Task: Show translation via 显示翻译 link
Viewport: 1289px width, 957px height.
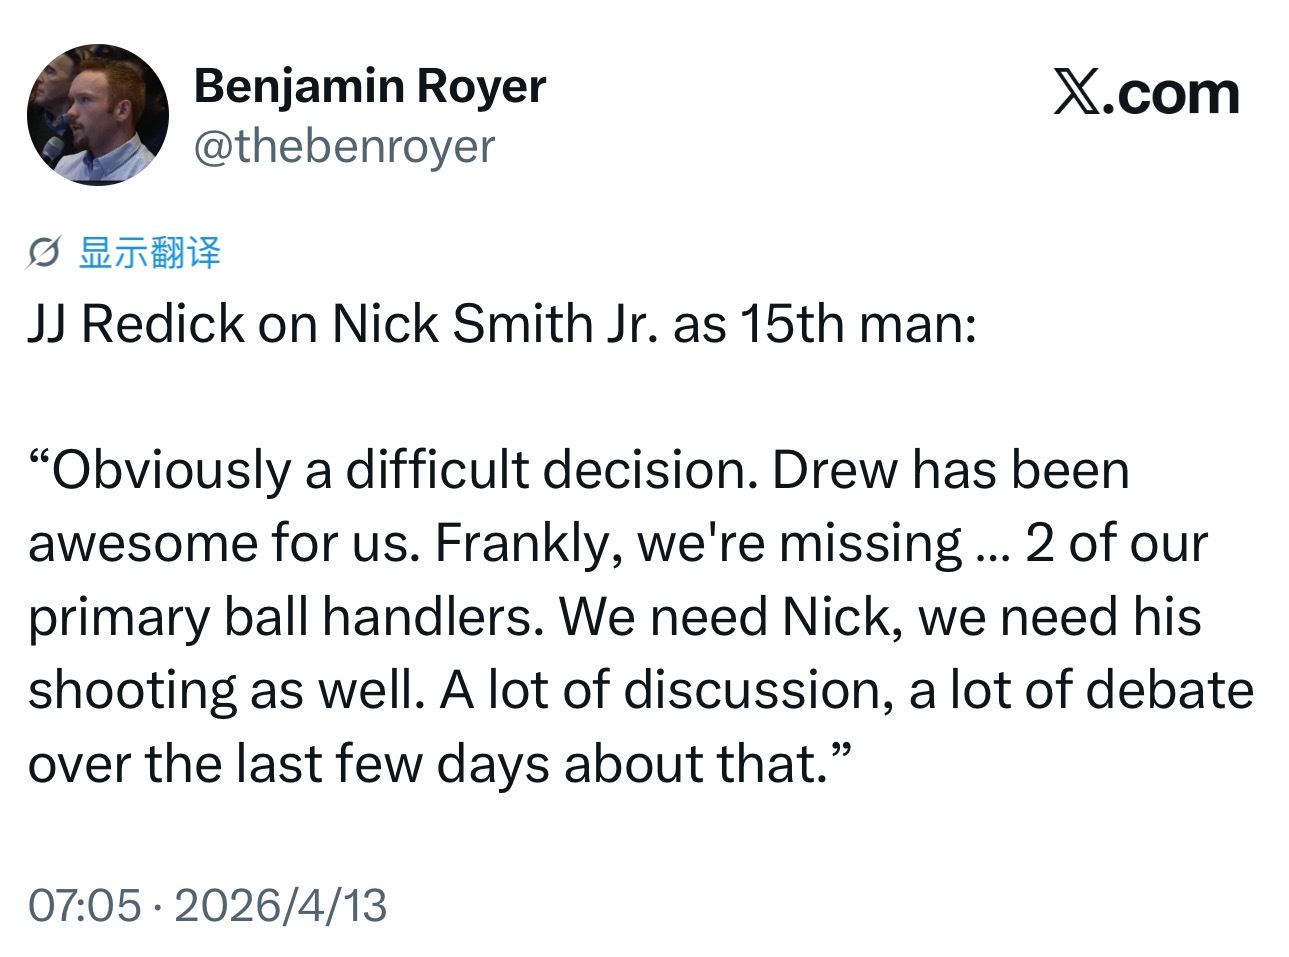Action: point(149,253)
